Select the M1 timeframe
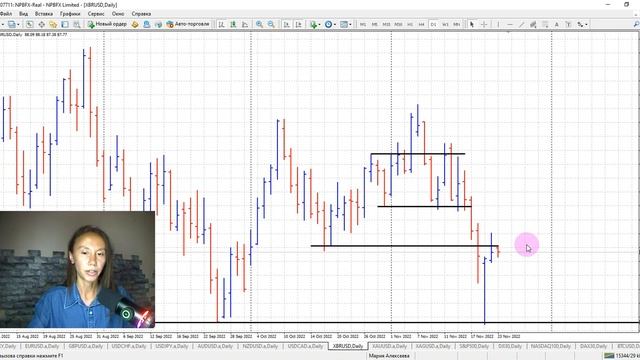Viewport: 640px width, 360px height. pyautogui.click(x=363, y=24)
